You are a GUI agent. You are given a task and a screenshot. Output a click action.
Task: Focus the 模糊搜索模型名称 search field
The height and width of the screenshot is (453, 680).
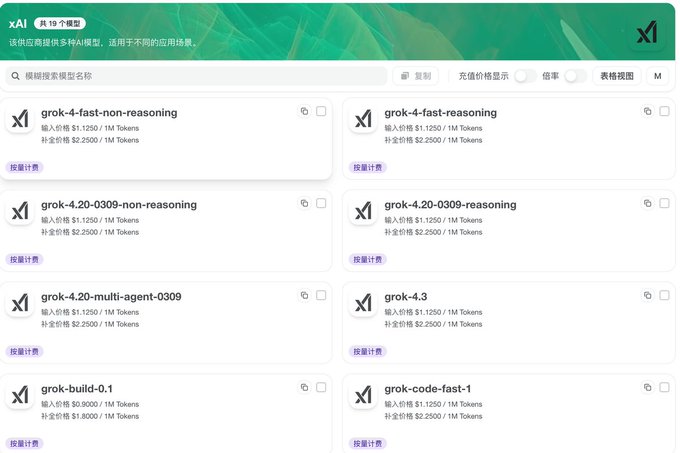point(196,76)
